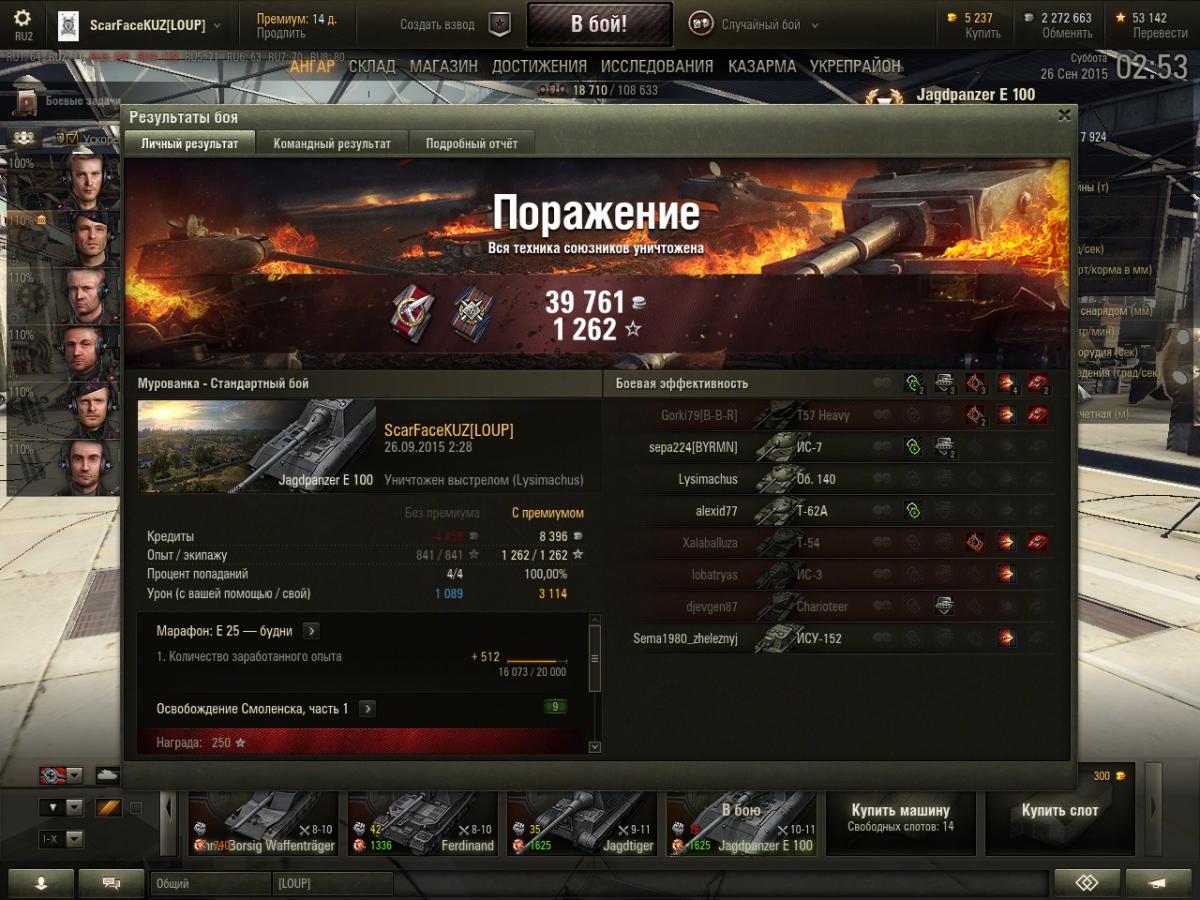
Task: Click the Купить слот button
Action: [x=1060, y=810]
